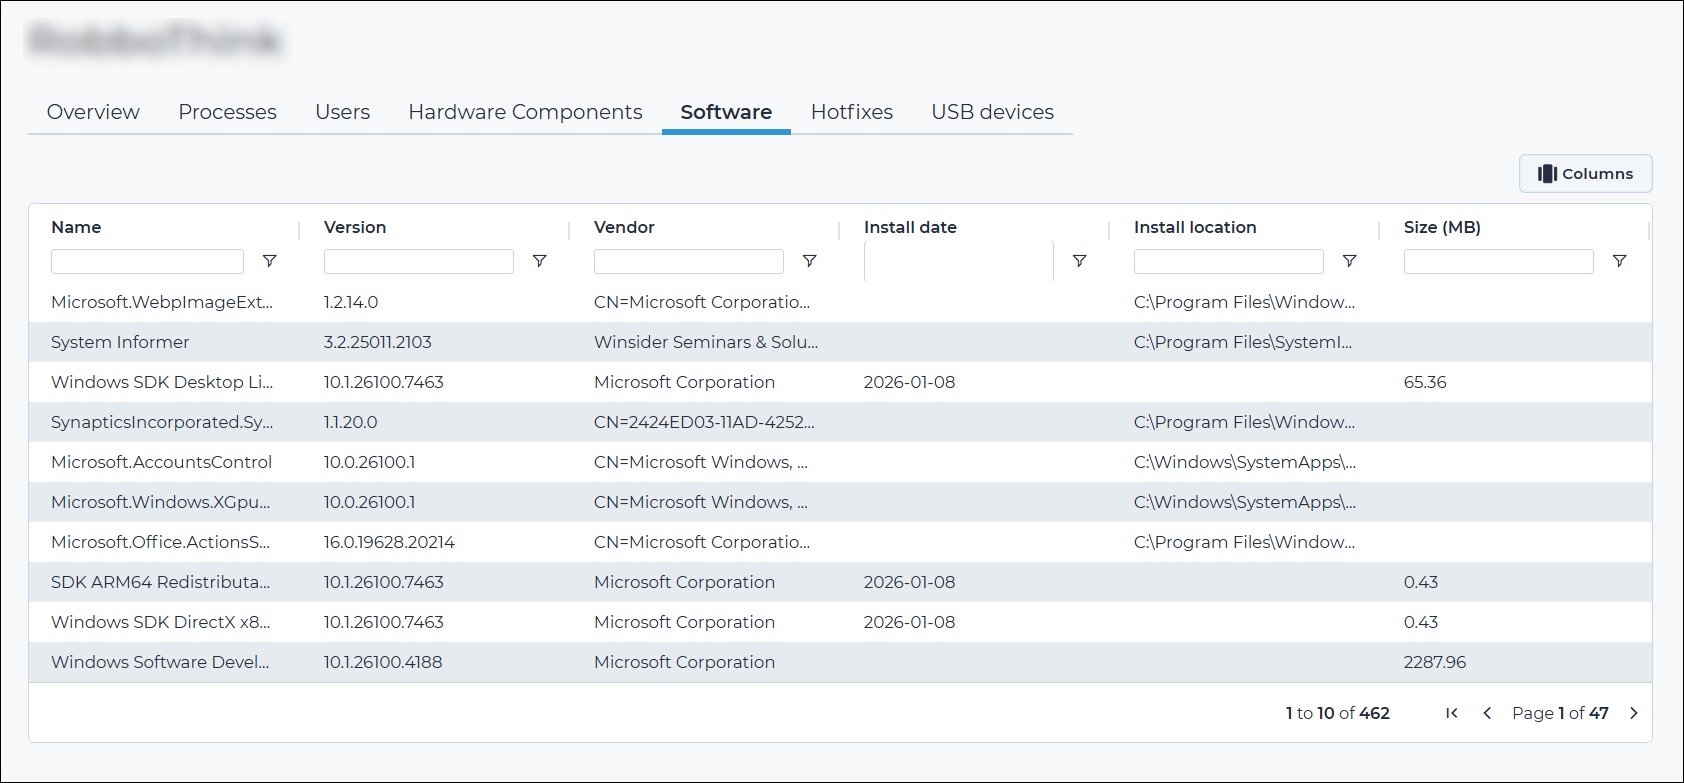The height and width of the screenshot is (783, 1684).
Task: Focus the Install location filter input
Action: click(1229, 261)
